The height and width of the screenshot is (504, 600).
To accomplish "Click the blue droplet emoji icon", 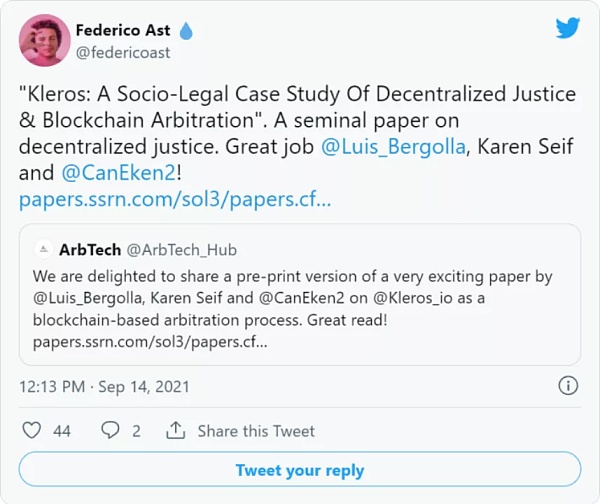I will point(185,31).
